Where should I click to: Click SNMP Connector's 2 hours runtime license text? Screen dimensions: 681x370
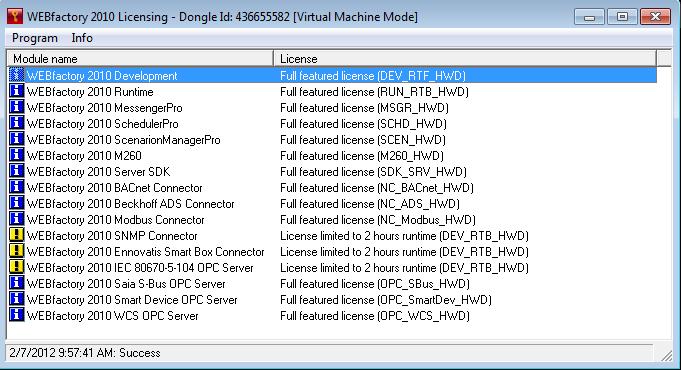404,236
